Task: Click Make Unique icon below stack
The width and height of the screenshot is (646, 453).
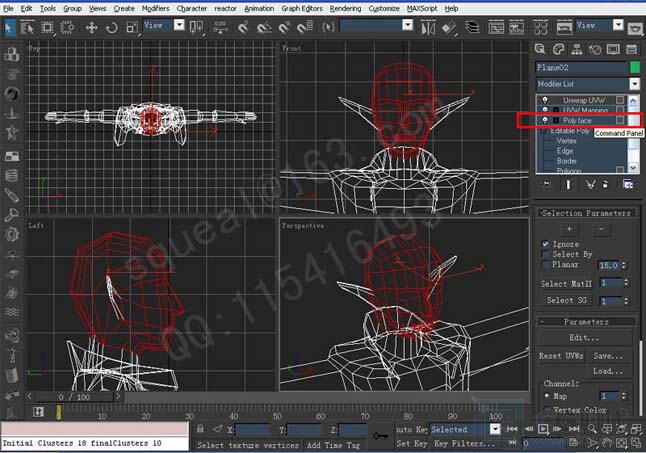Action: coord(590,184)
